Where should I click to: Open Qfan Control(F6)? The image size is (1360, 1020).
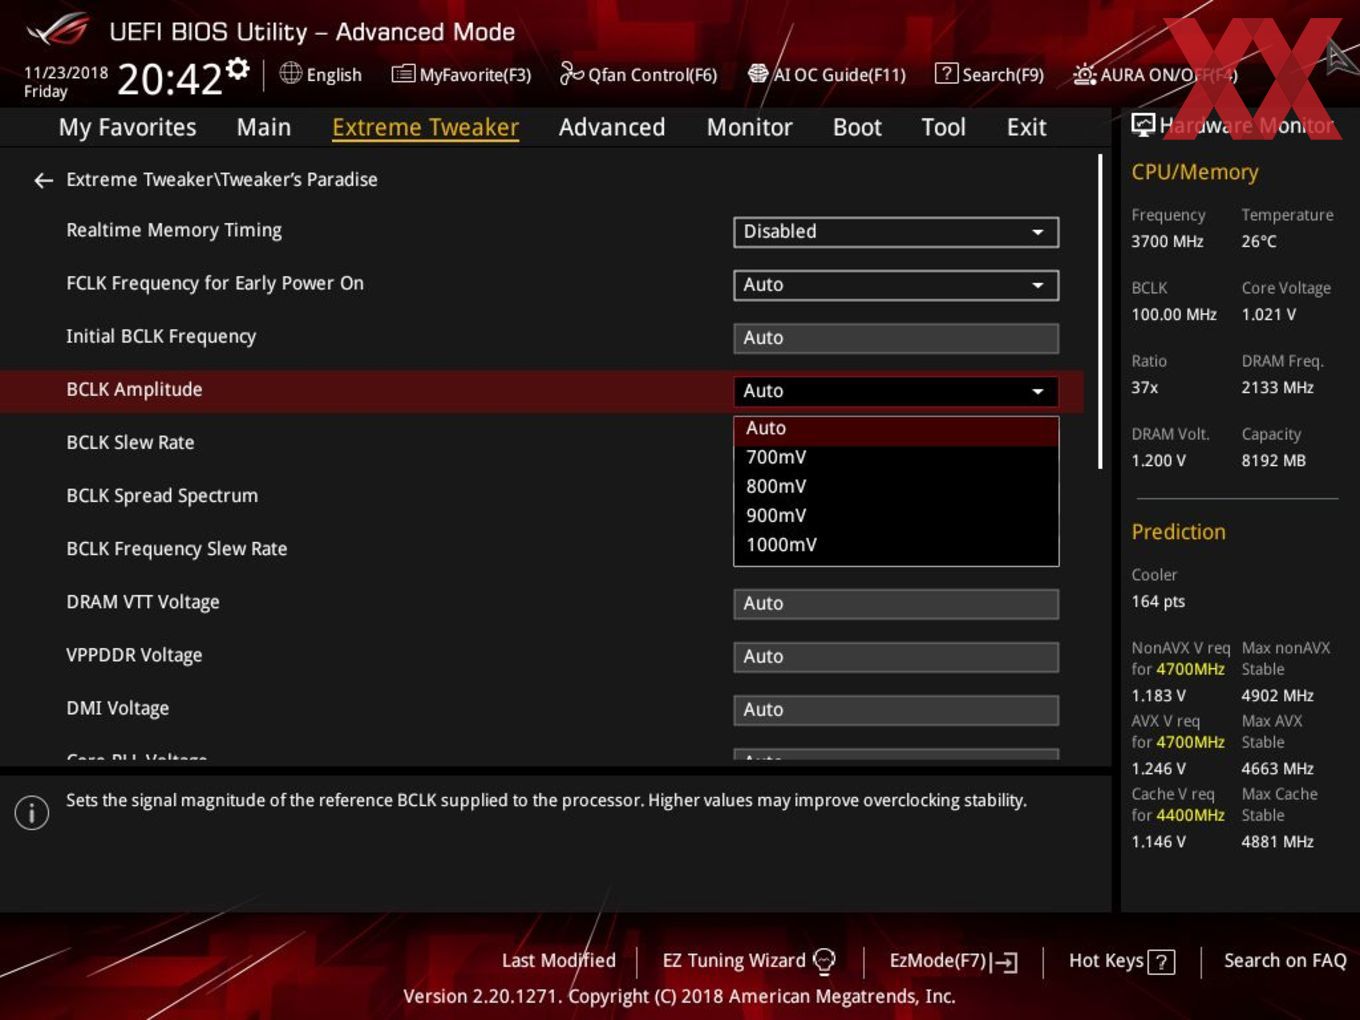[638, 74]
